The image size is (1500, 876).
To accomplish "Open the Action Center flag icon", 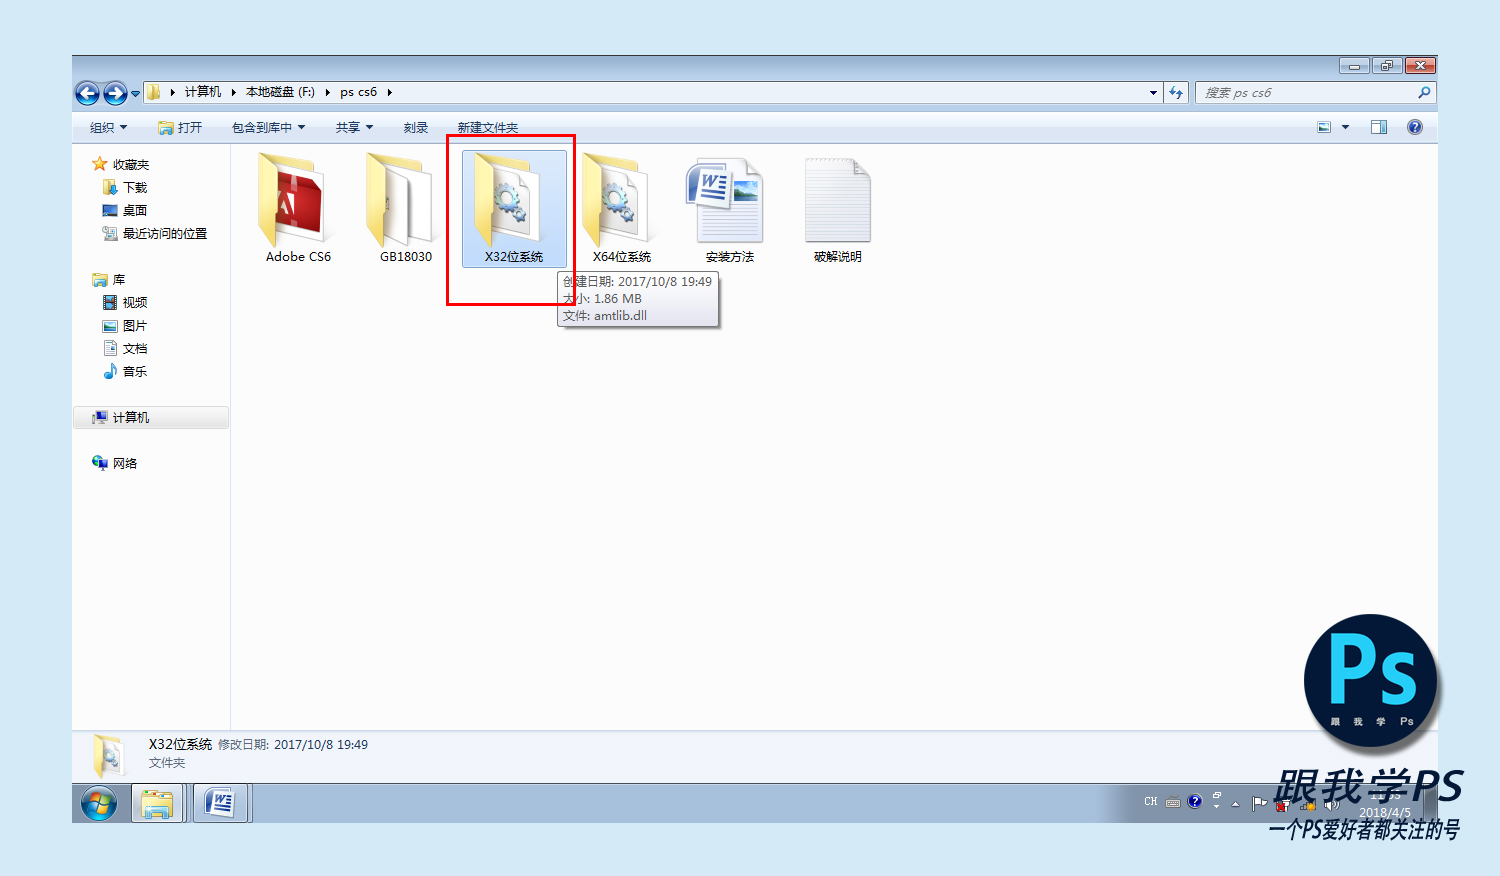I will coord(1259,803).
